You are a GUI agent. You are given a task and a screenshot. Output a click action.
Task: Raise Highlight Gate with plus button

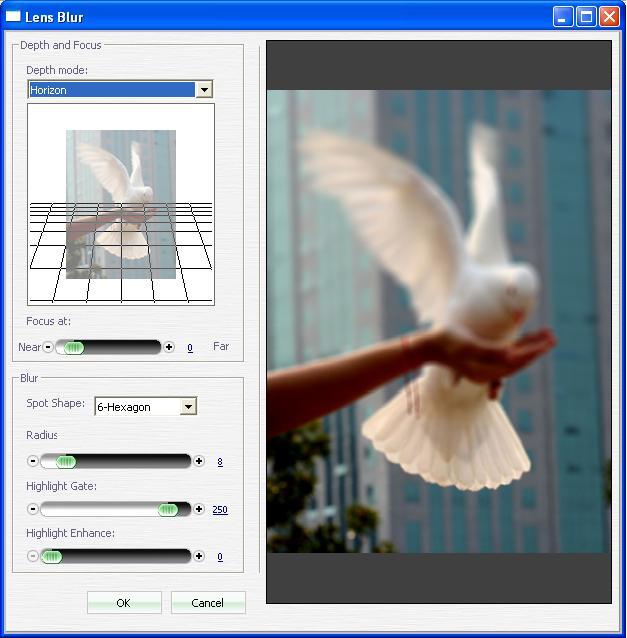pos(199,509)
